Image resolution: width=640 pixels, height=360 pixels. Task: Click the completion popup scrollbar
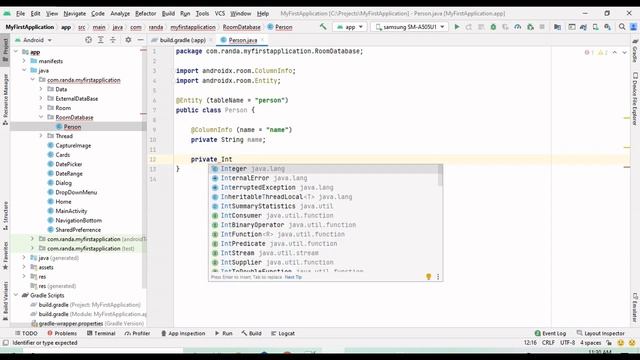pos(440,176)
